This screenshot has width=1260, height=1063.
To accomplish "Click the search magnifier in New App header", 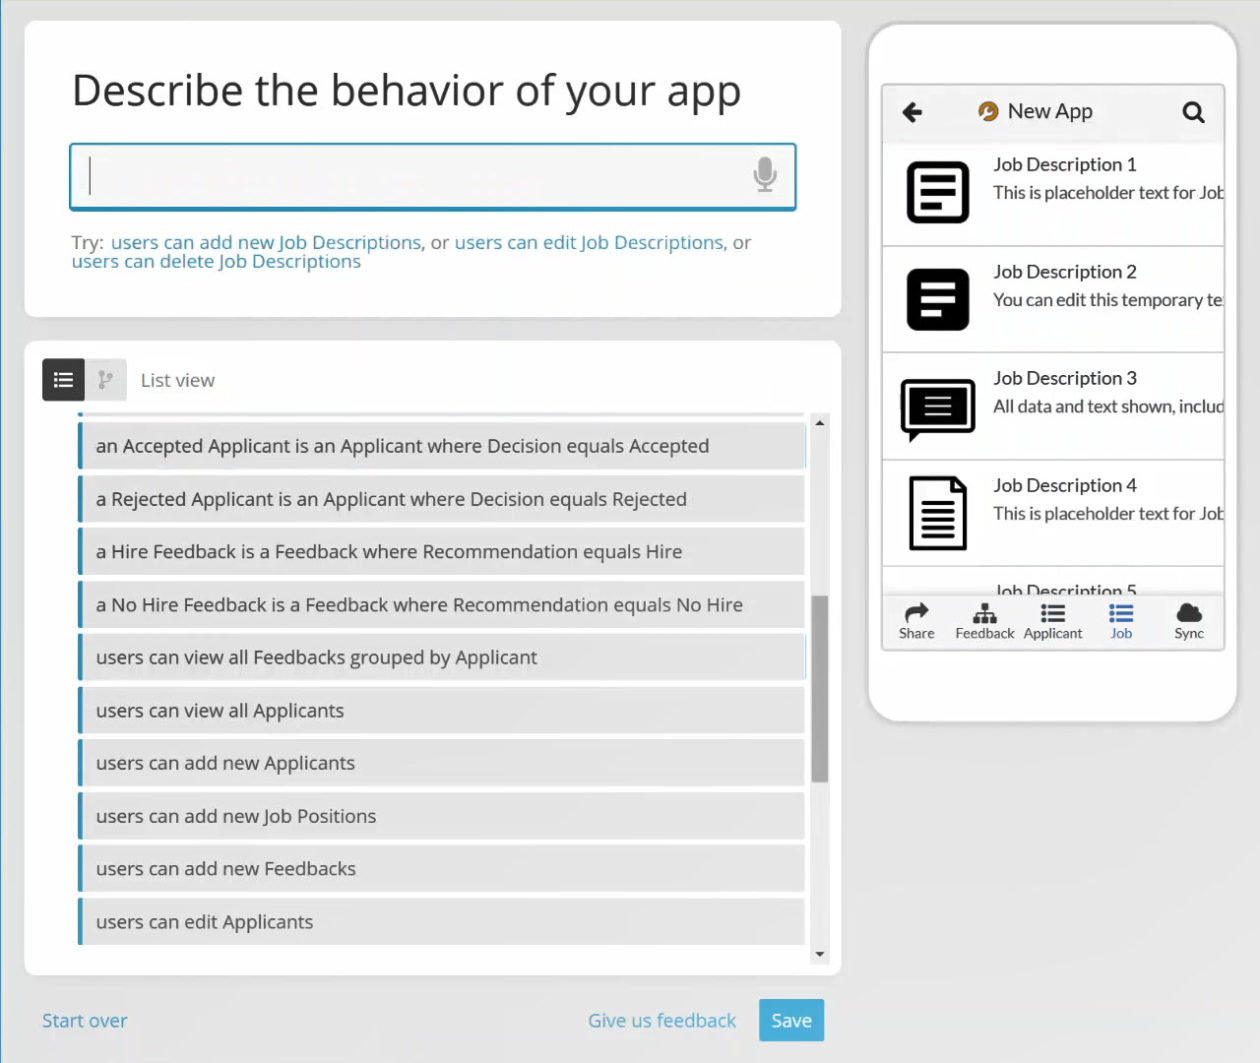I will pos(1193,112).
